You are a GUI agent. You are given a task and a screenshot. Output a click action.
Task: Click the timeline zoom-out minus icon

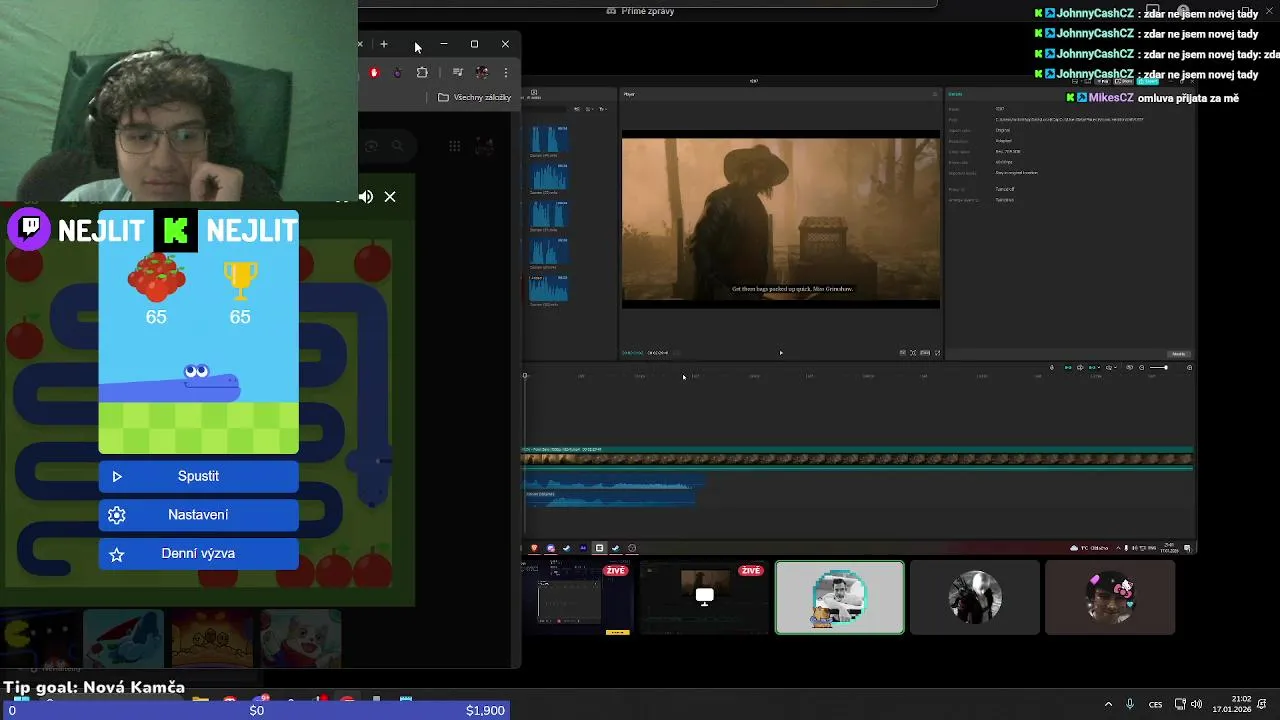[1141, 367]
